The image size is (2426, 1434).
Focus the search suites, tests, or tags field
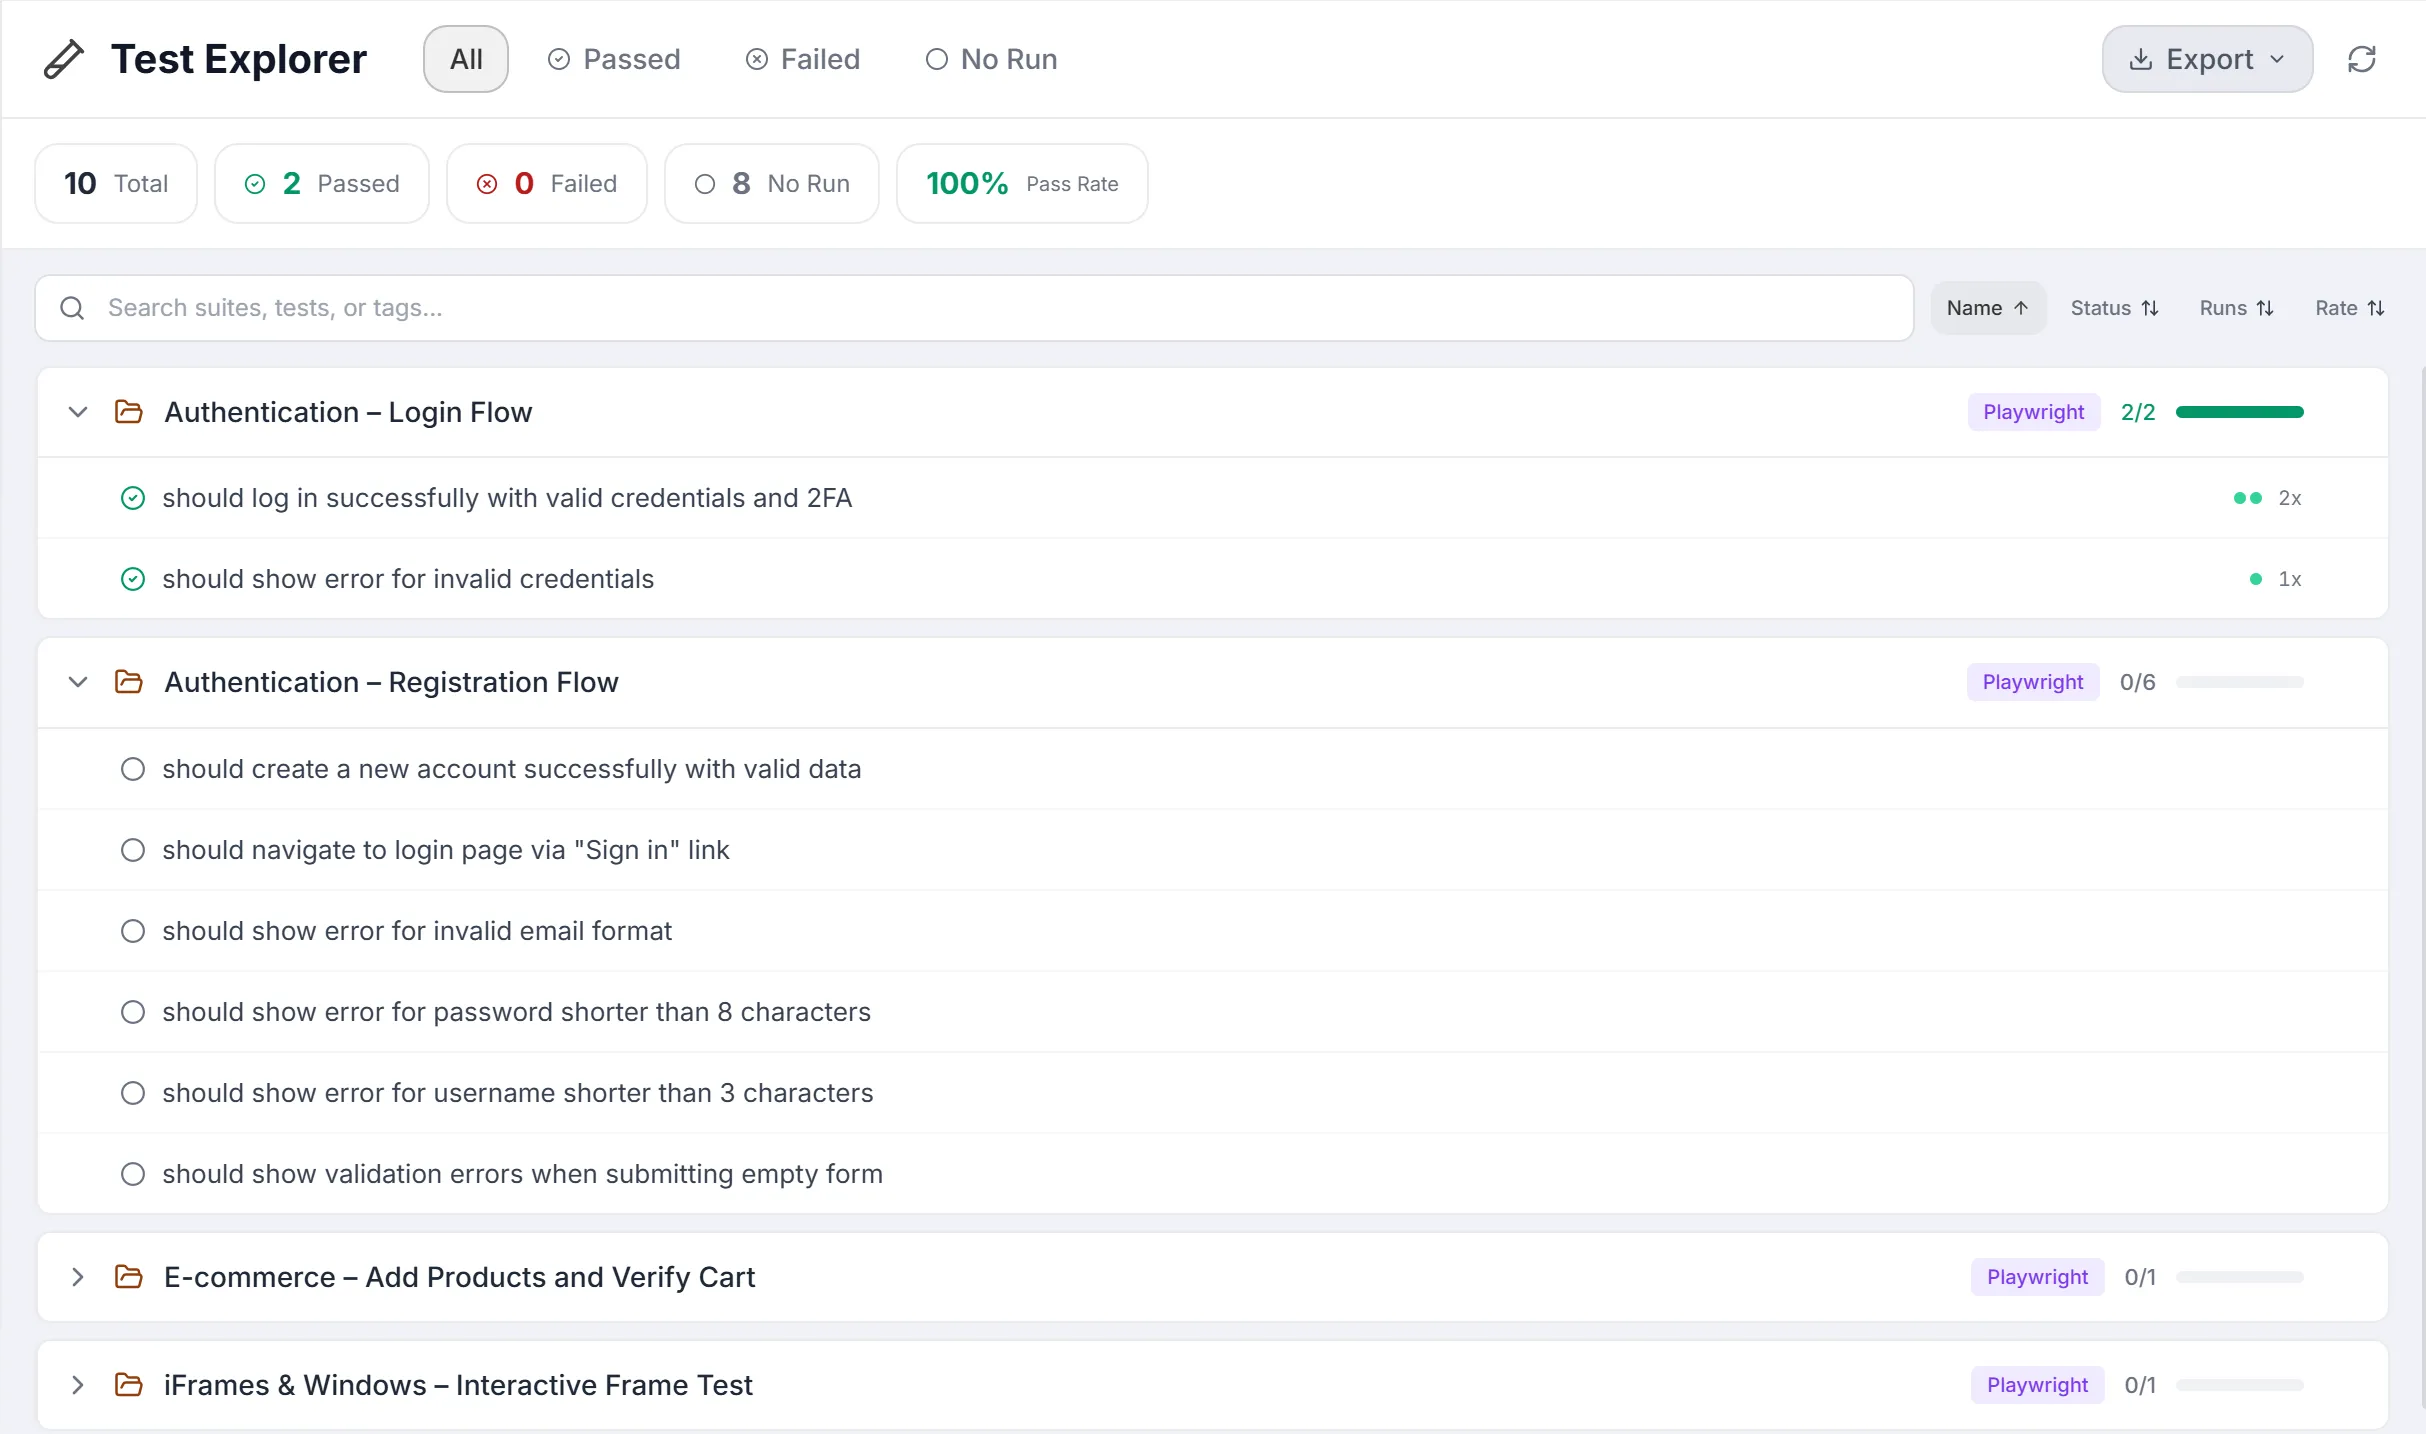pos(974,308)
